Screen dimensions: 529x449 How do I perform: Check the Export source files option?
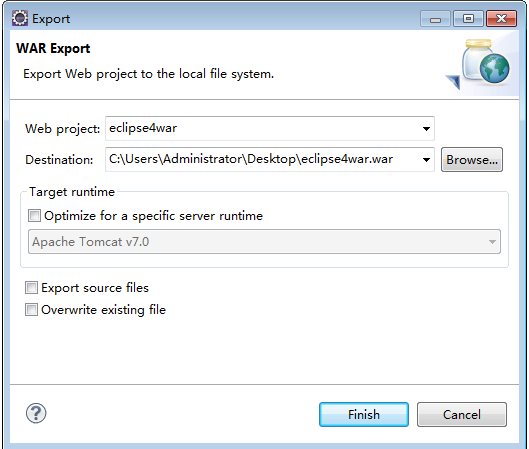[x=31, y=288]
